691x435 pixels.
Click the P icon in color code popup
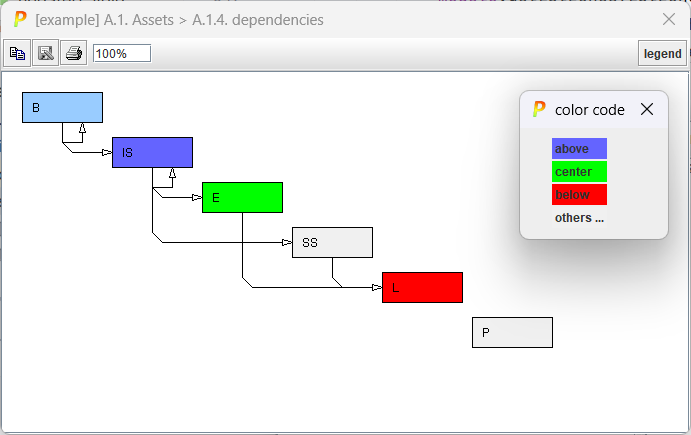click(539, 109)
